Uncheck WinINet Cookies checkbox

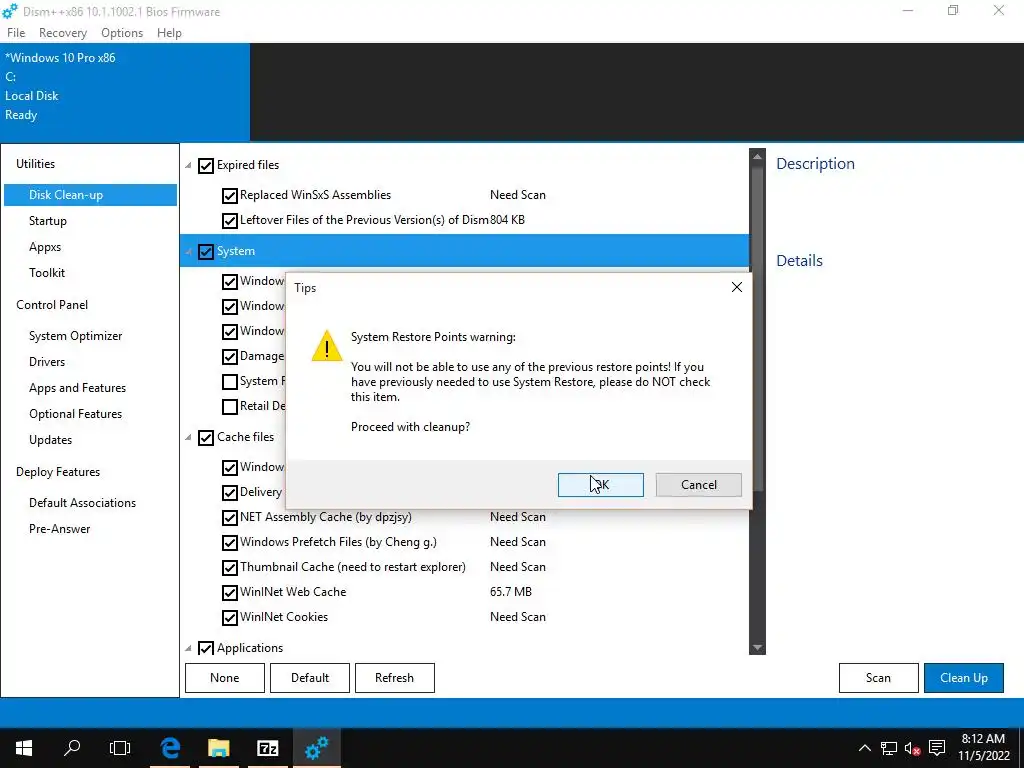pos(229,618)
